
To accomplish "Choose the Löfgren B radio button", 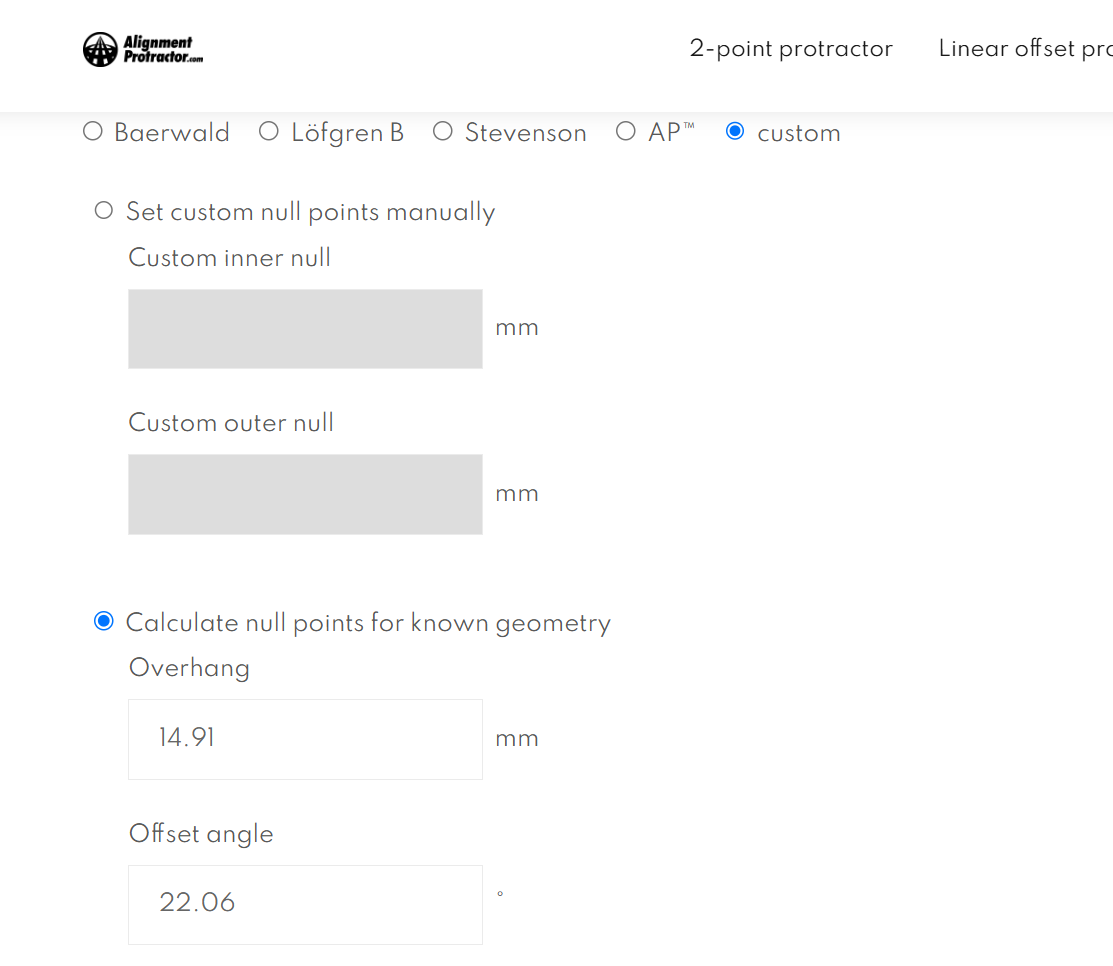I will [x=269, y=132].
